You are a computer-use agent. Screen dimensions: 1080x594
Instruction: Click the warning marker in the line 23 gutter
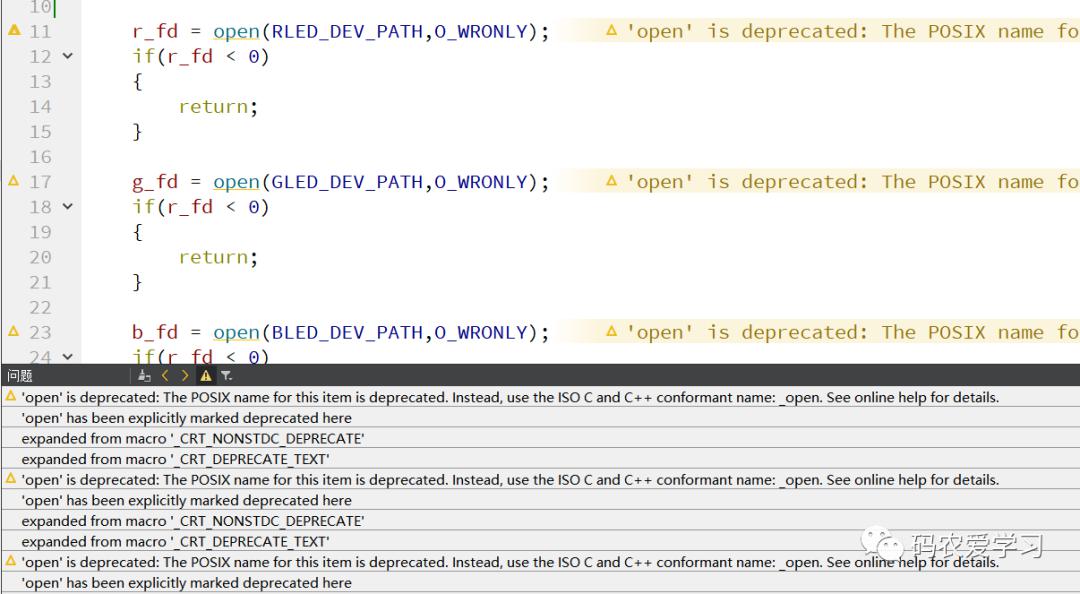[x=14, y=331]
